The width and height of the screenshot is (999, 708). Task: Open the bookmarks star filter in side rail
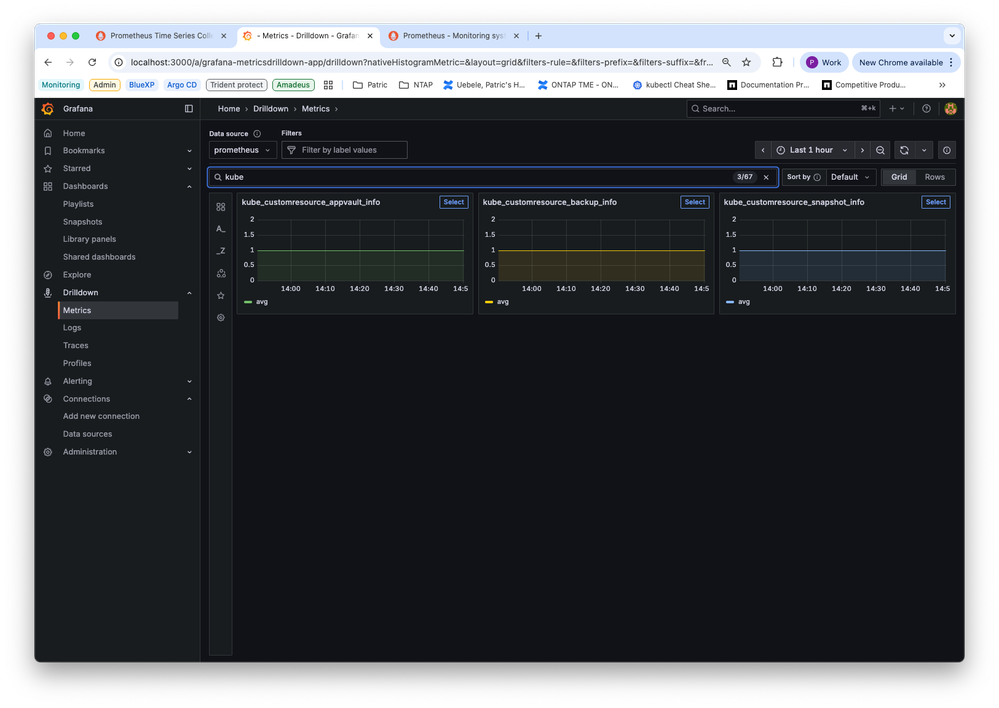coord(221,295)
